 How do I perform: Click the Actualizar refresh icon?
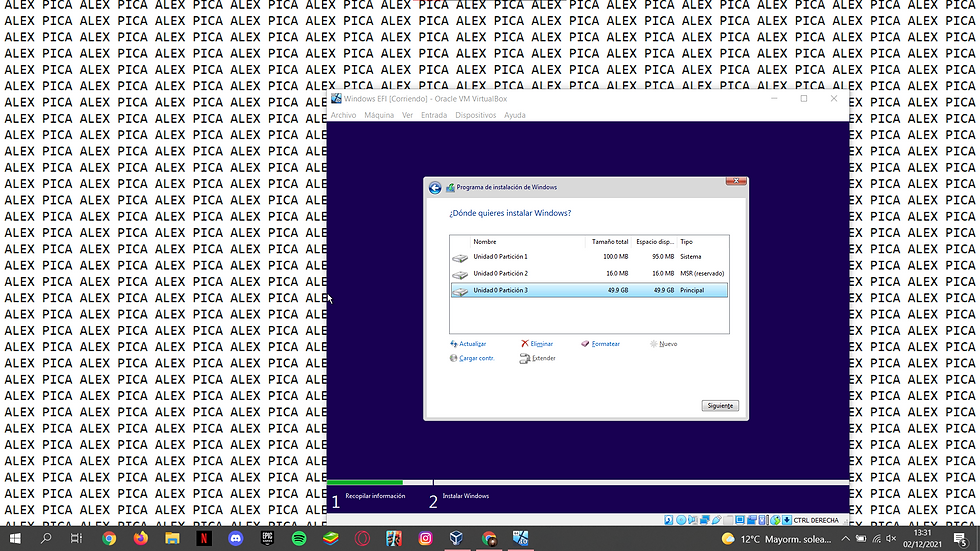[454, 344]
